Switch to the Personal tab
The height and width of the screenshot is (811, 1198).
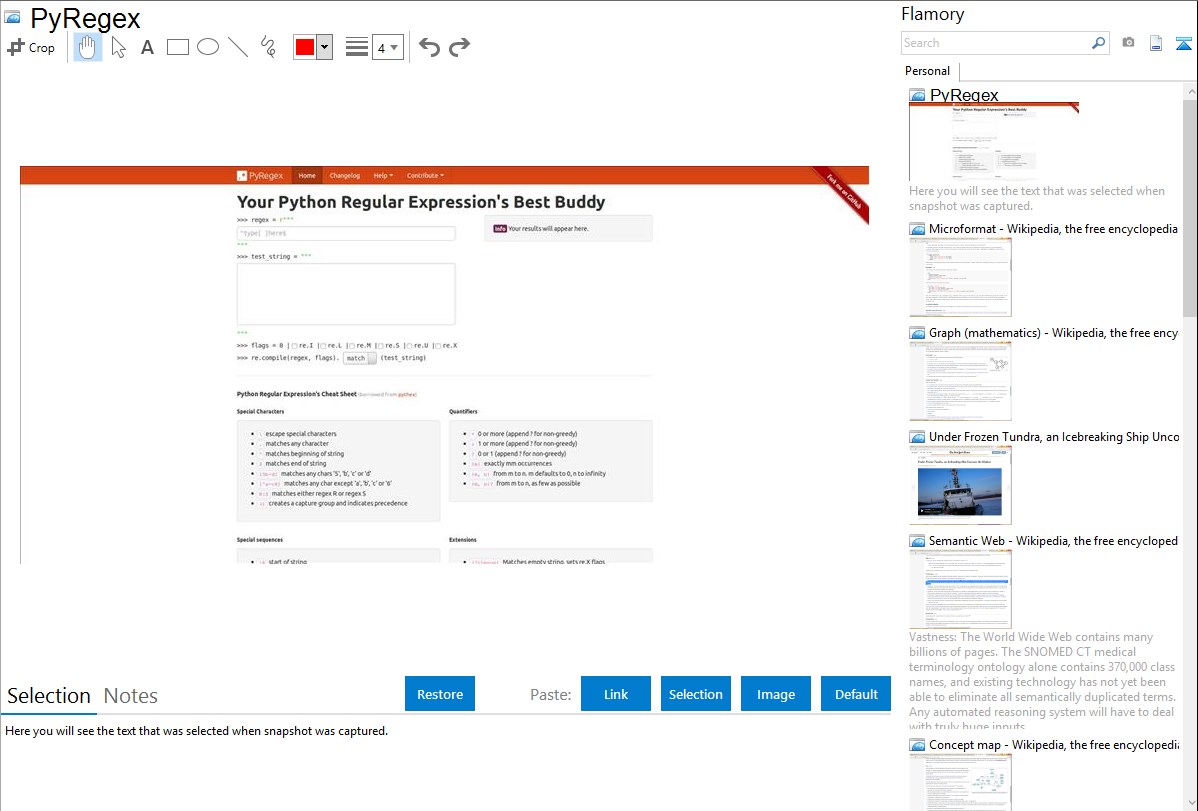(928, 71)
